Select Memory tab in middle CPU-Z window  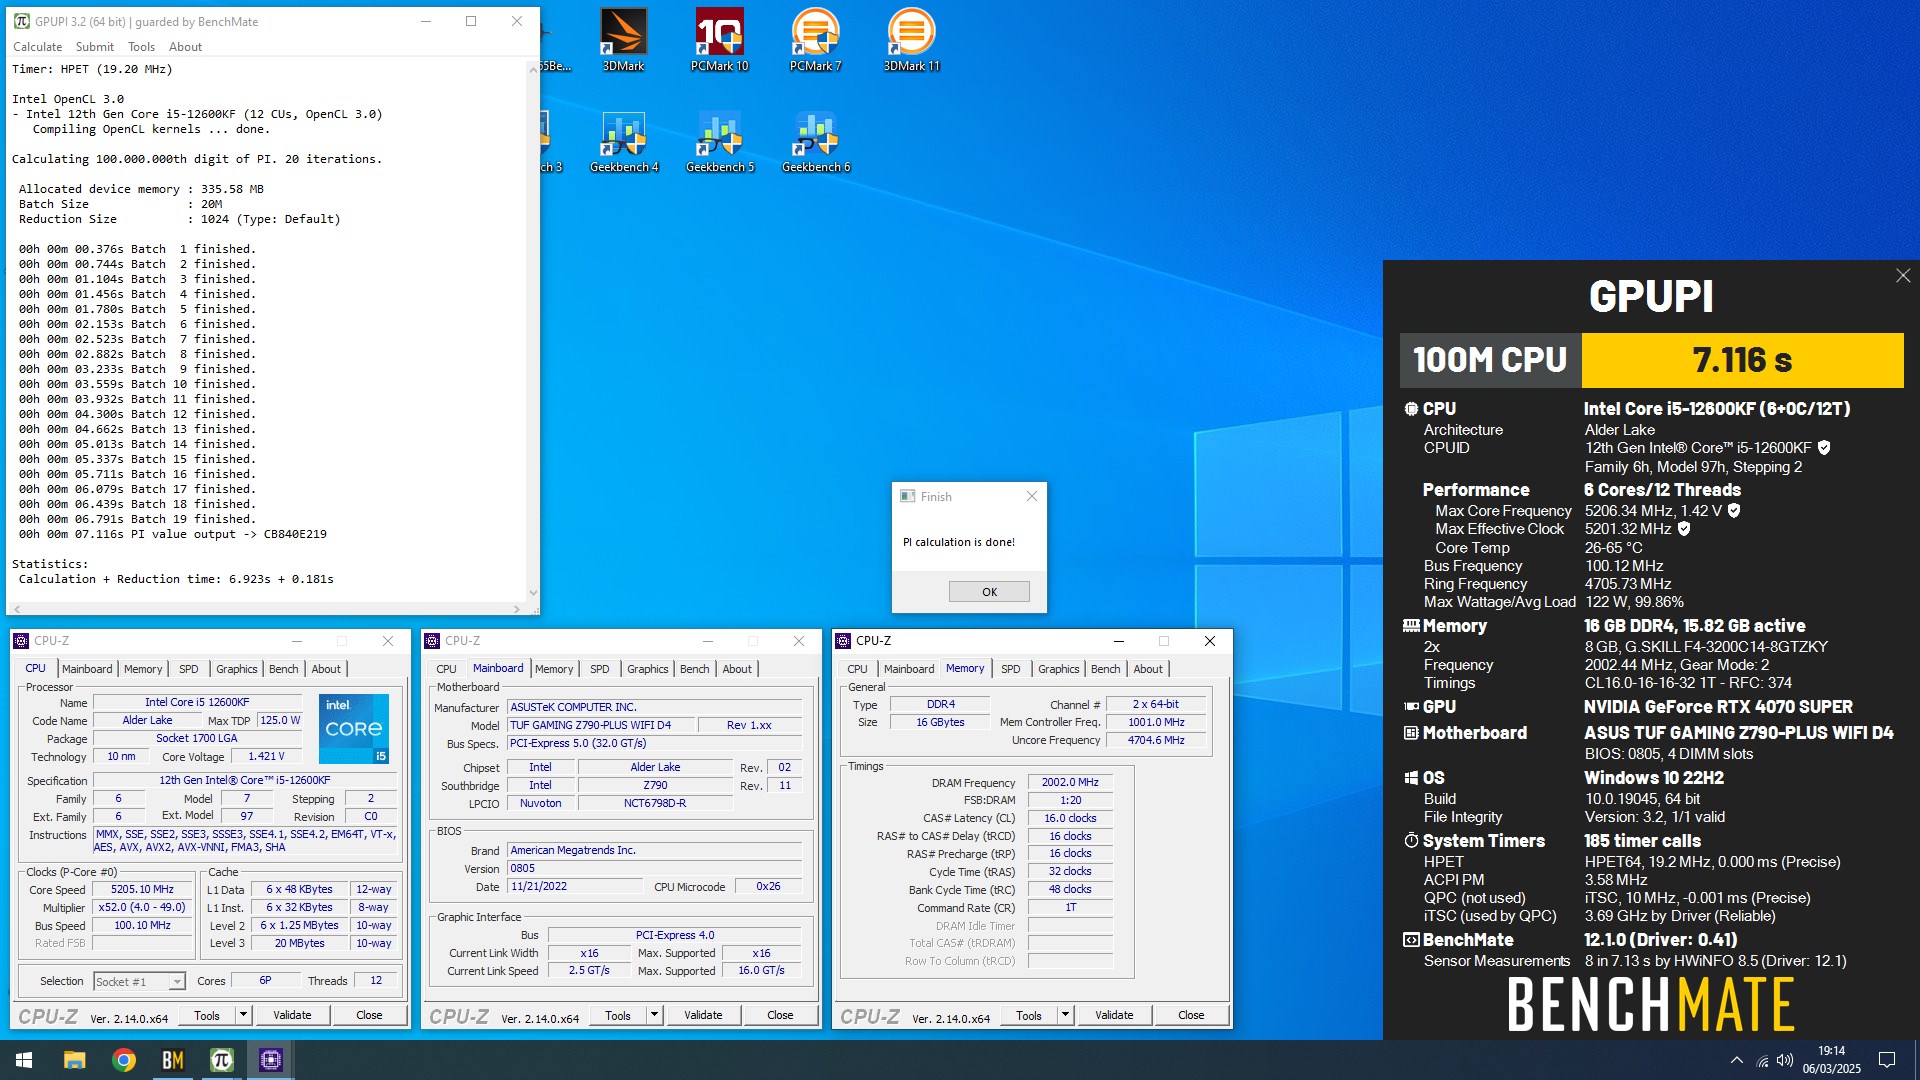coord(554,669)
